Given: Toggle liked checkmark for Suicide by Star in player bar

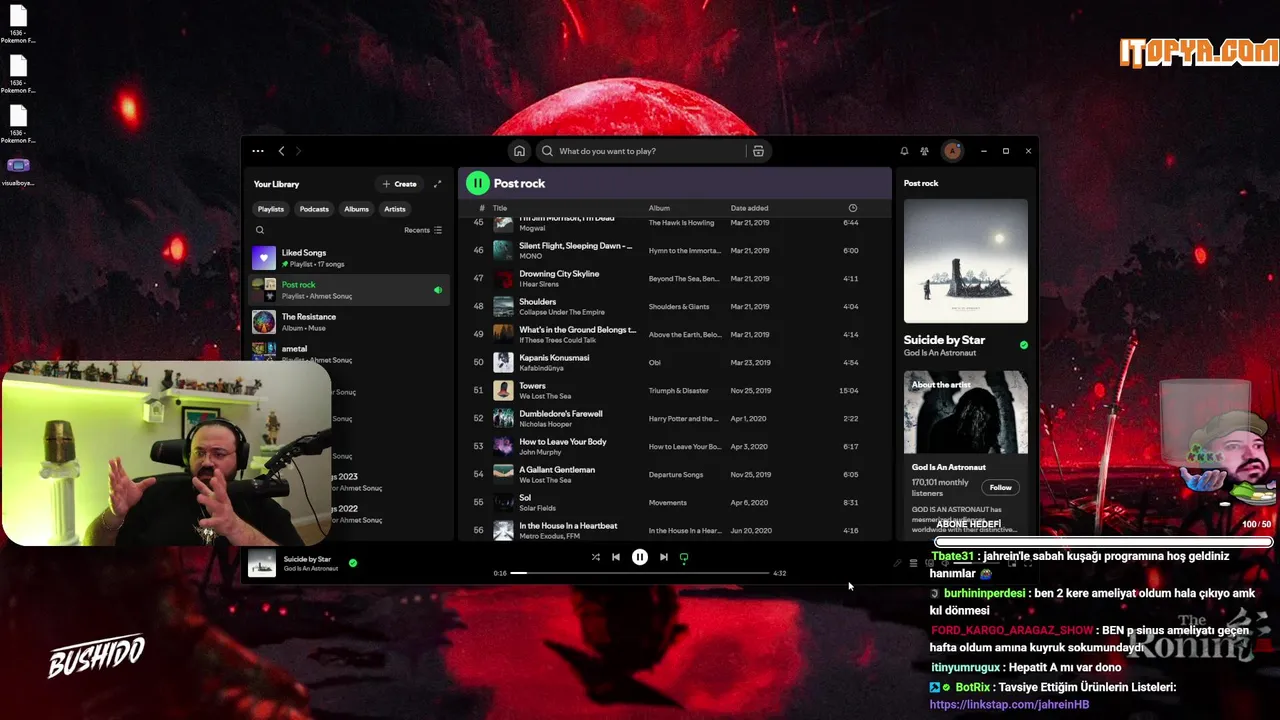Looking at the screenshot, I should coord(353,563).
